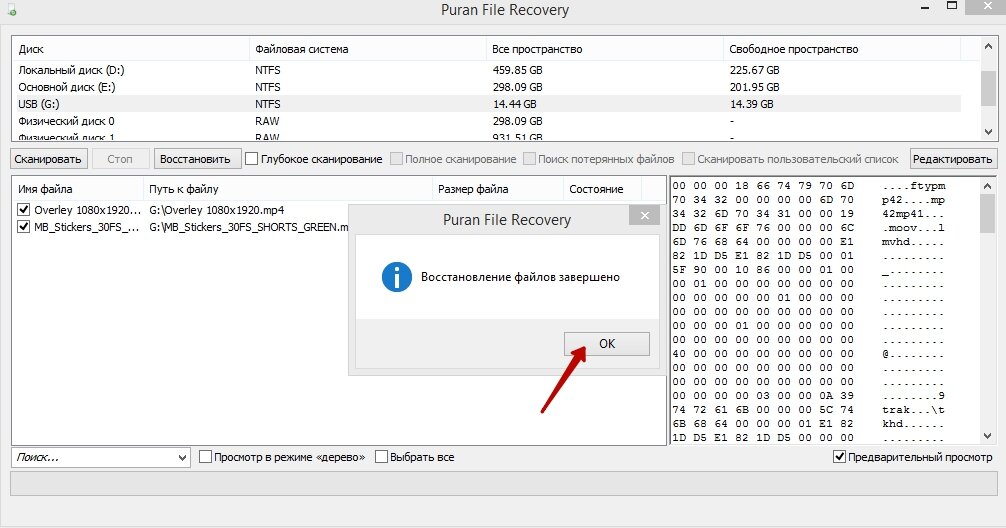
Task: Sort by Файловая система column header
Action: tap(368, 49)
